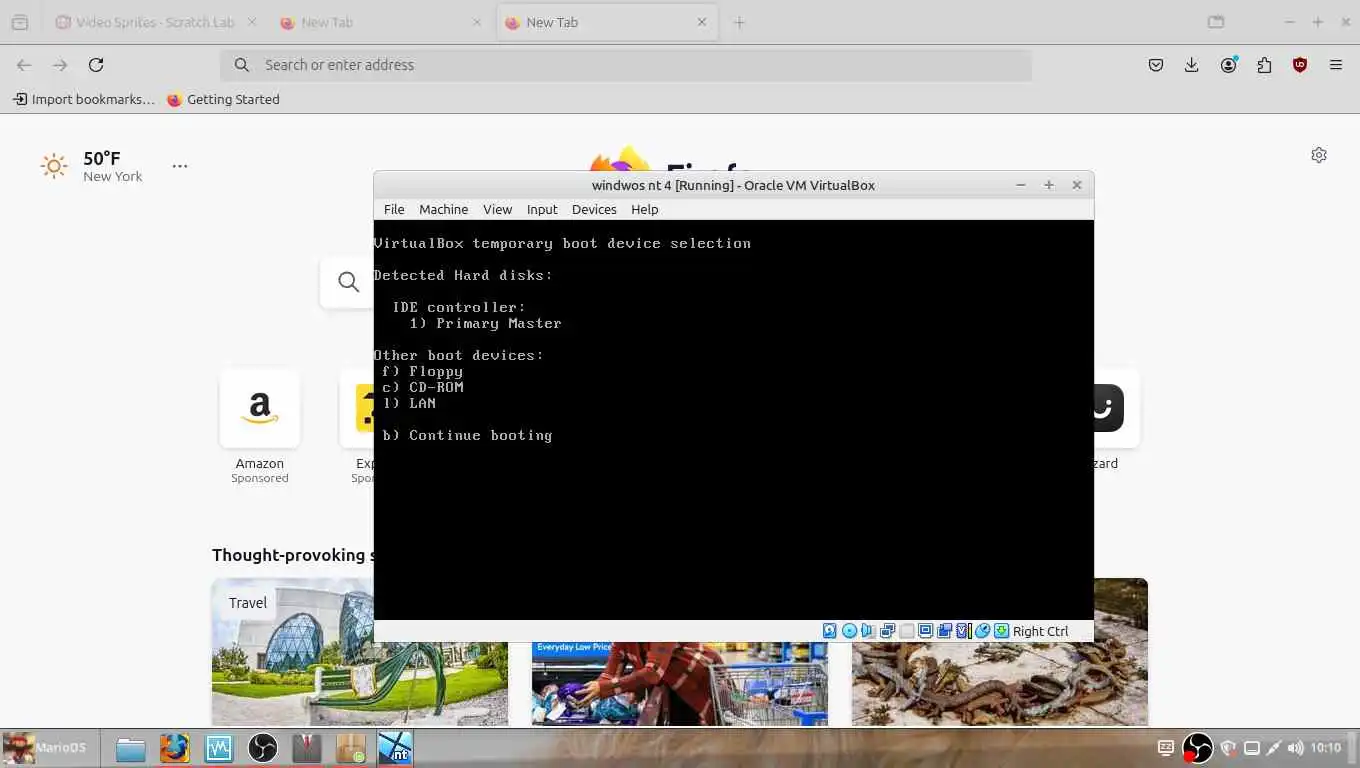Open the Help menu in VirtualBox
The width and height of the screenshot is (1360, 768).
point(645,209)
